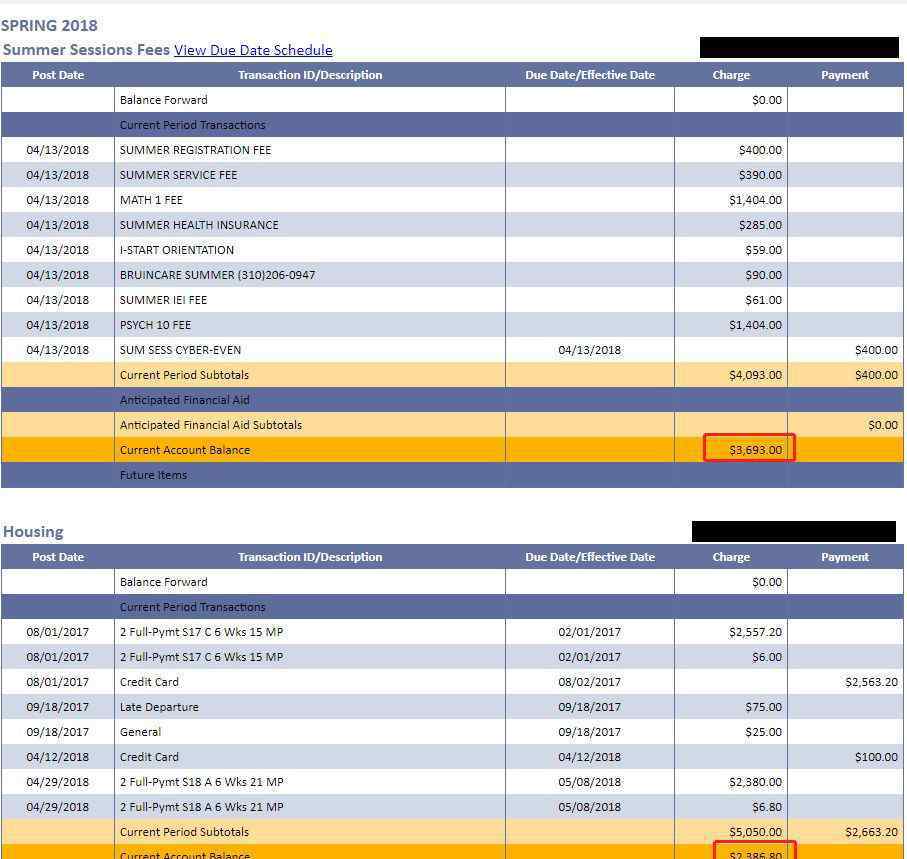Click the Housing $5,050.00 charge subtotal
The height and width of the screenshot is (859, 907).
click(755, 832)
